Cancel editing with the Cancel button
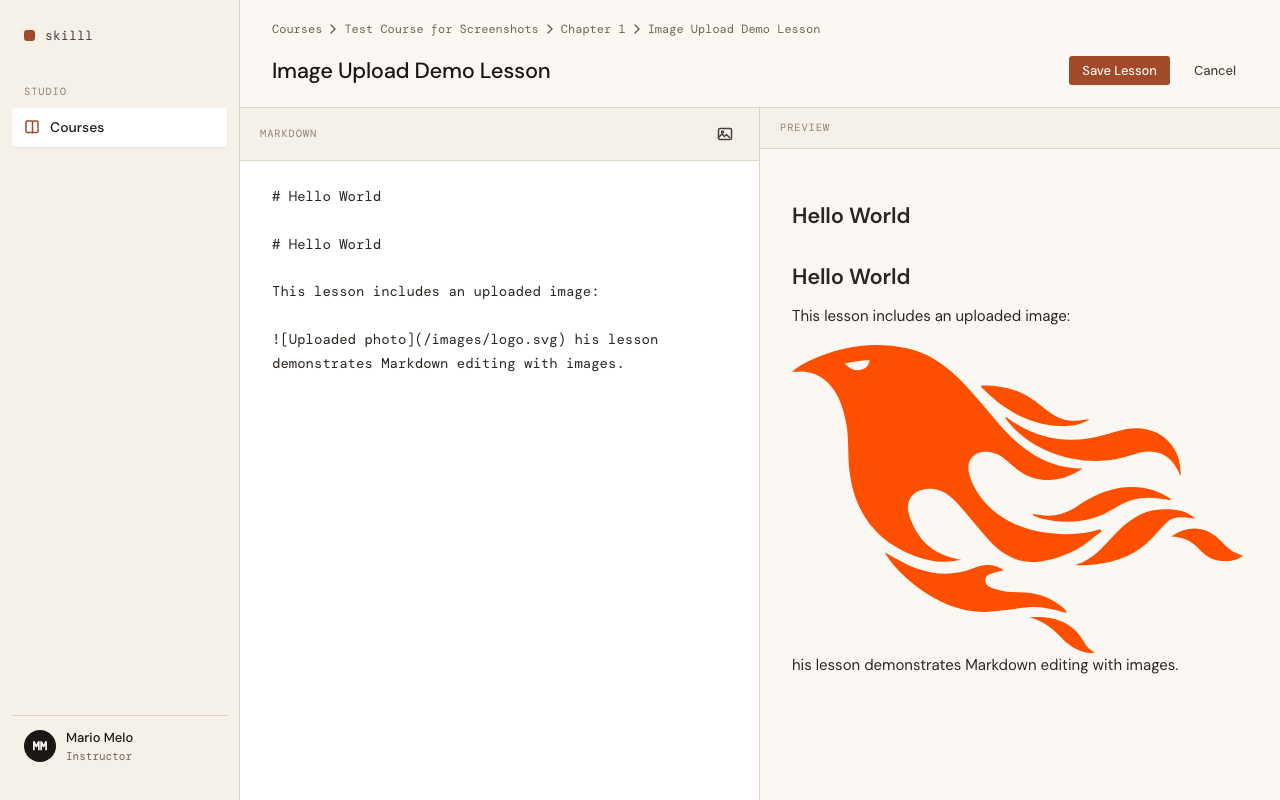Viewport: 1280px width, 800px height. [x=1215, y=70]
